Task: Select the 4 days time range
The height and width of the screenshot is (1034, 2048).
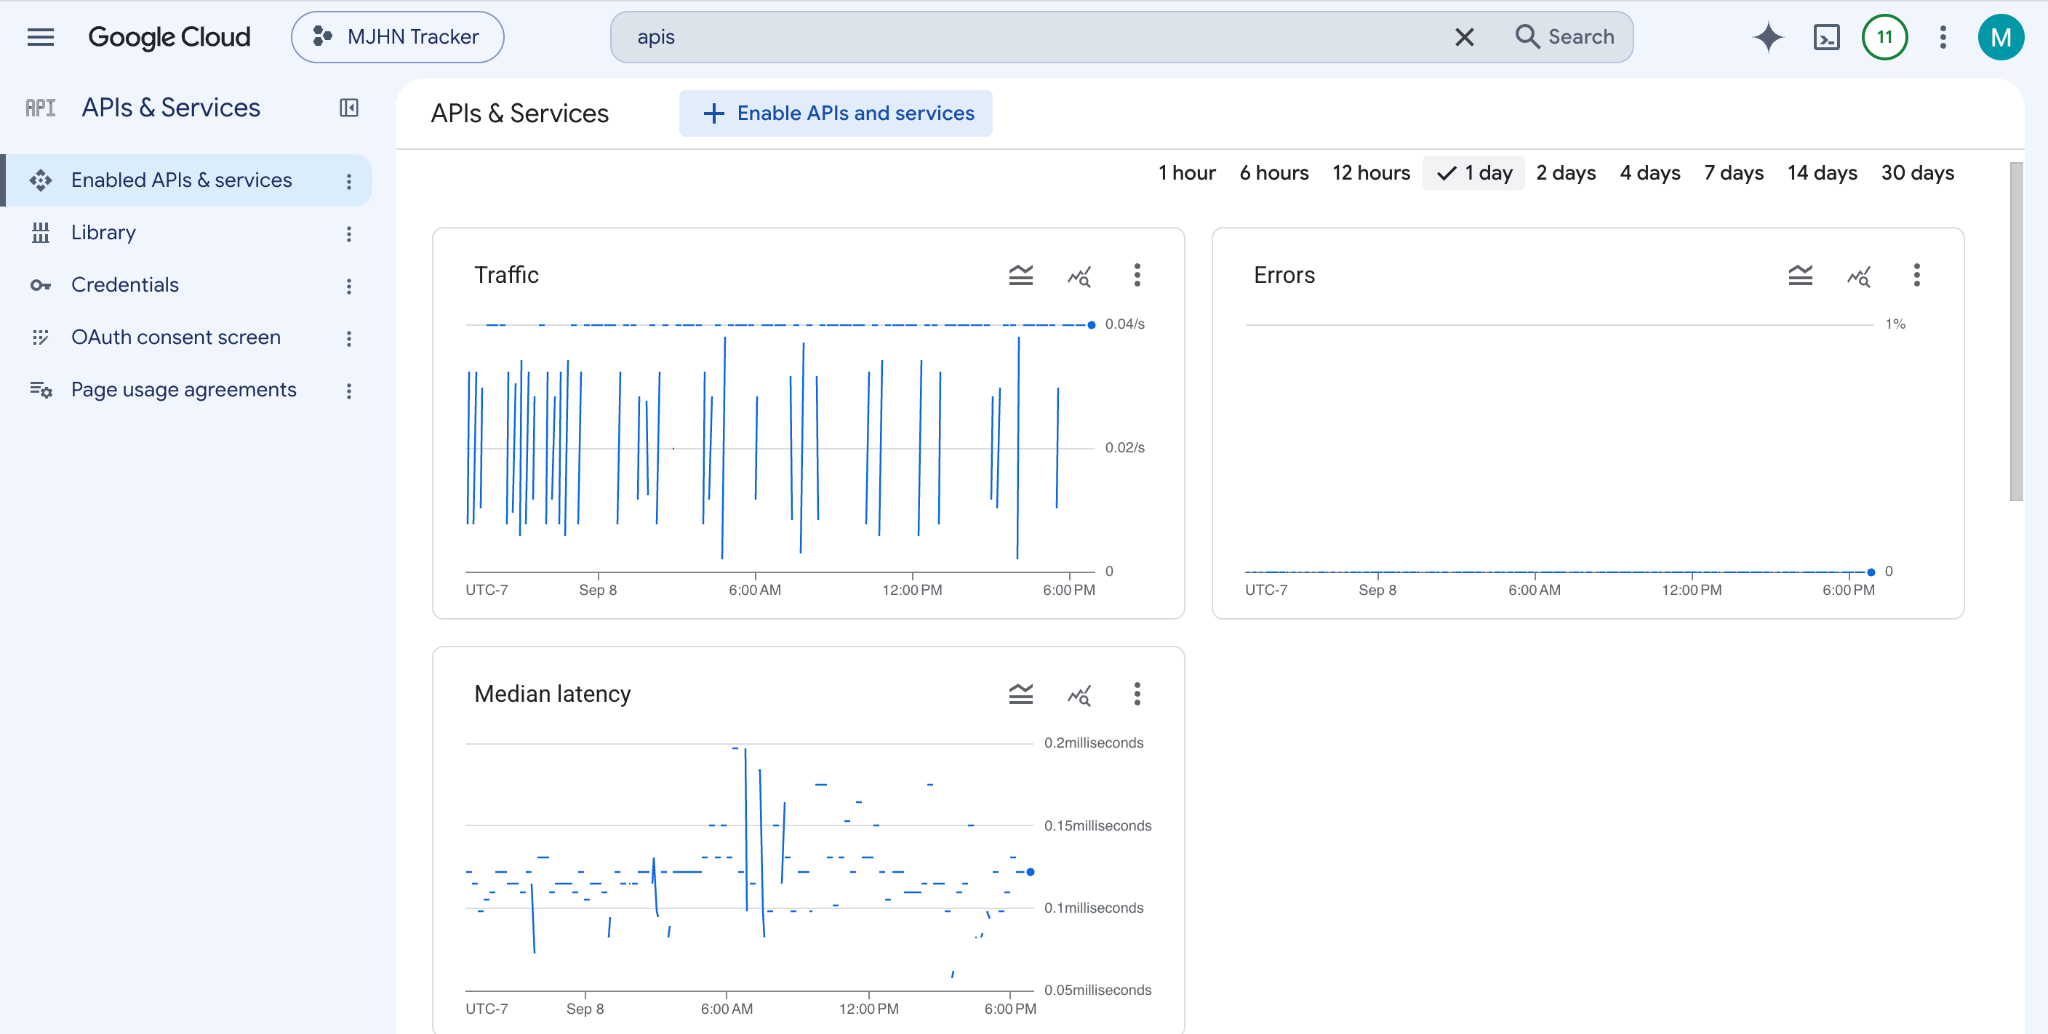Action: 1650,173
